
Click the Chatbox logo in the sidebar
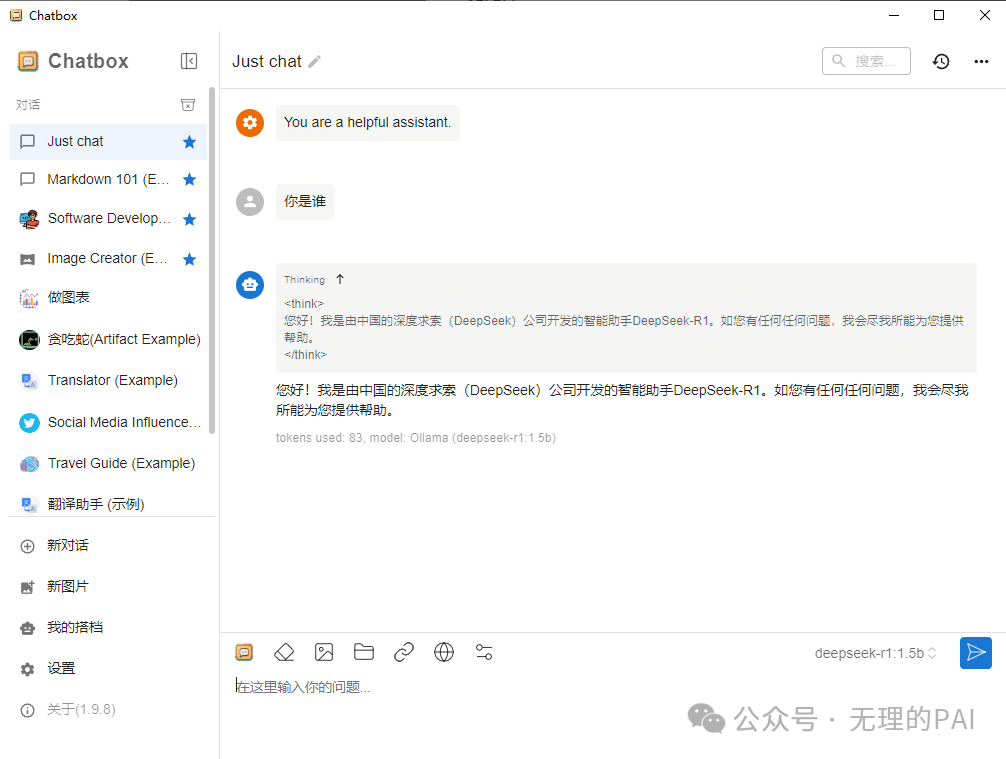[28, 61]
